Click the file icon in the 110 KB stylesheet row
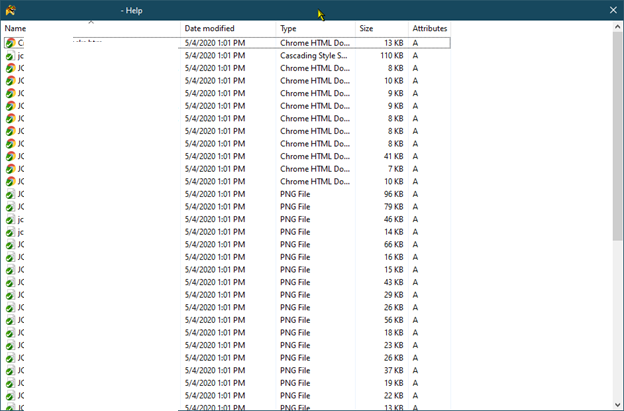Screen dimensions: 624x411 click(x=11, y=56)
